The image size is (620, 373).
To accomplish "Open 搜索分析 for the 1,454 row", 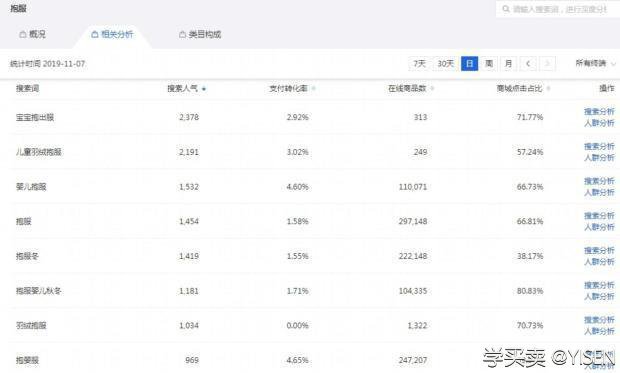I will 599,216.
